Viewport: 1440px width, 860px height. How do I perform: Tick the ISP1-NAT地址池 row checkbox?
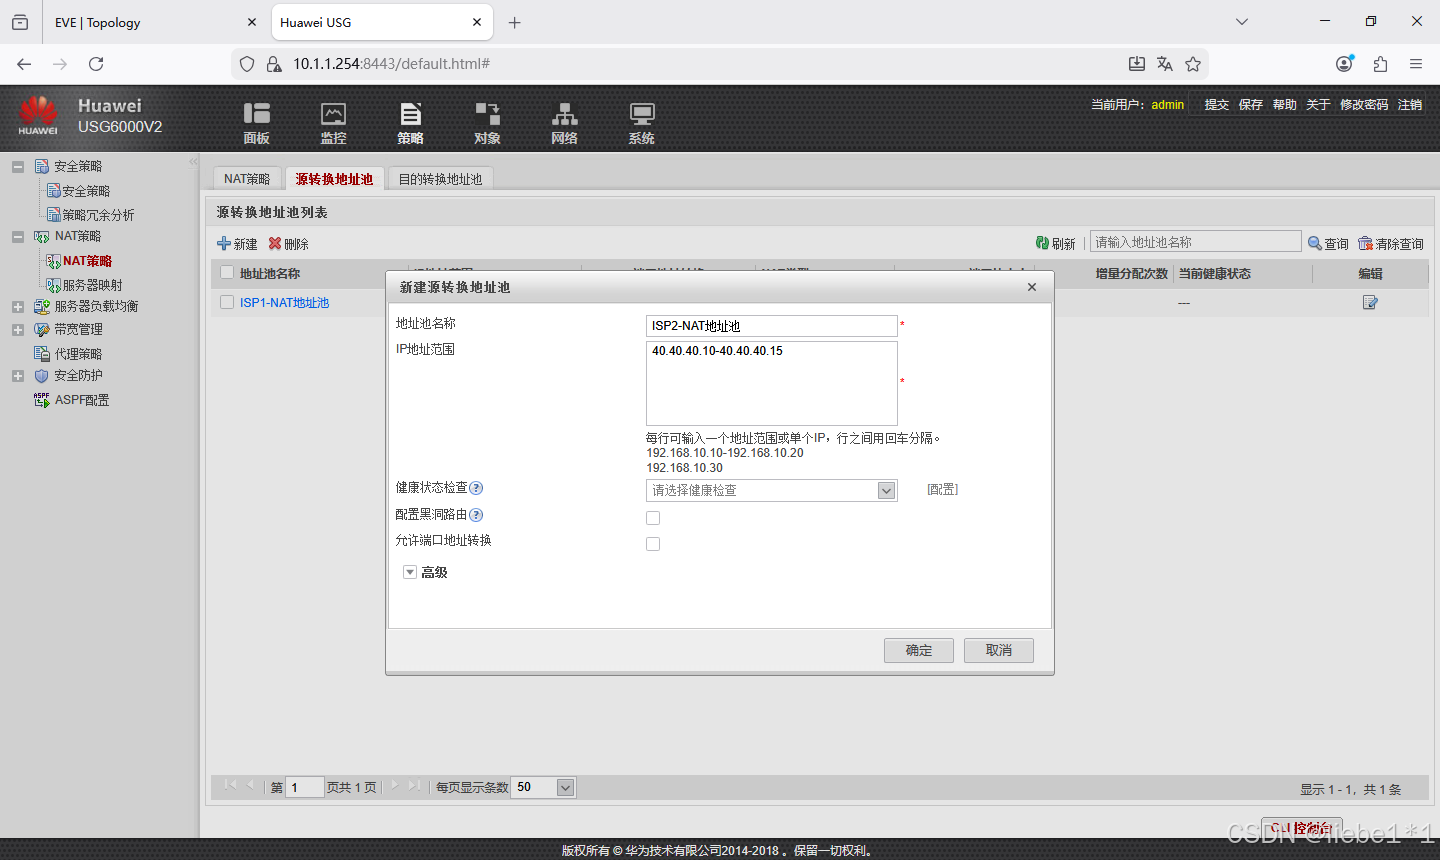tap(227, 302)
